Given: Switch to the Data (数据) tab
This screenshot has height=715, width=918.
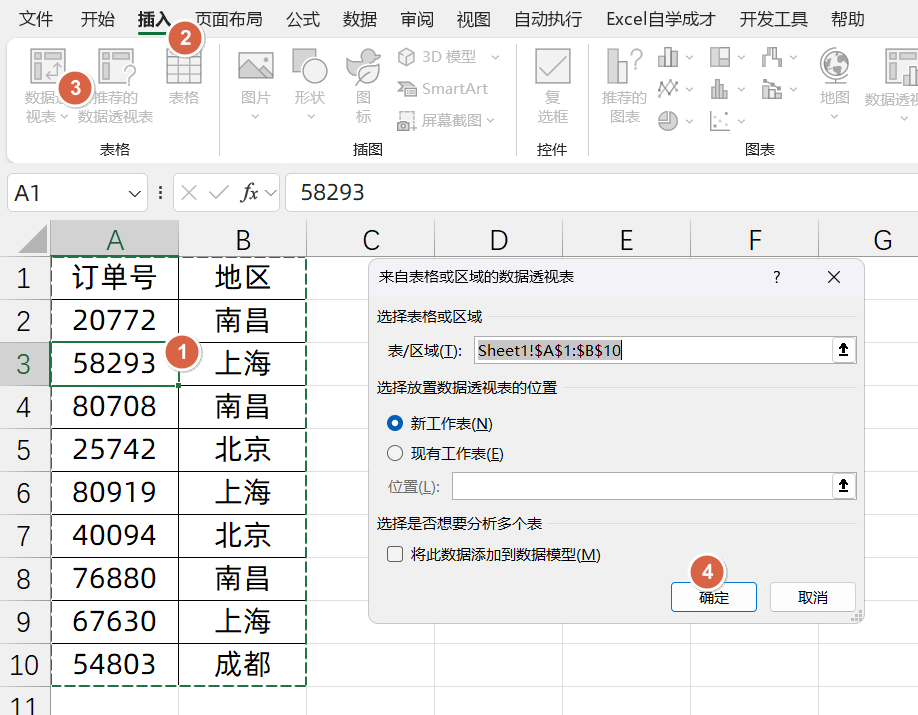Looking at the screenshot, I should (359, 19).
